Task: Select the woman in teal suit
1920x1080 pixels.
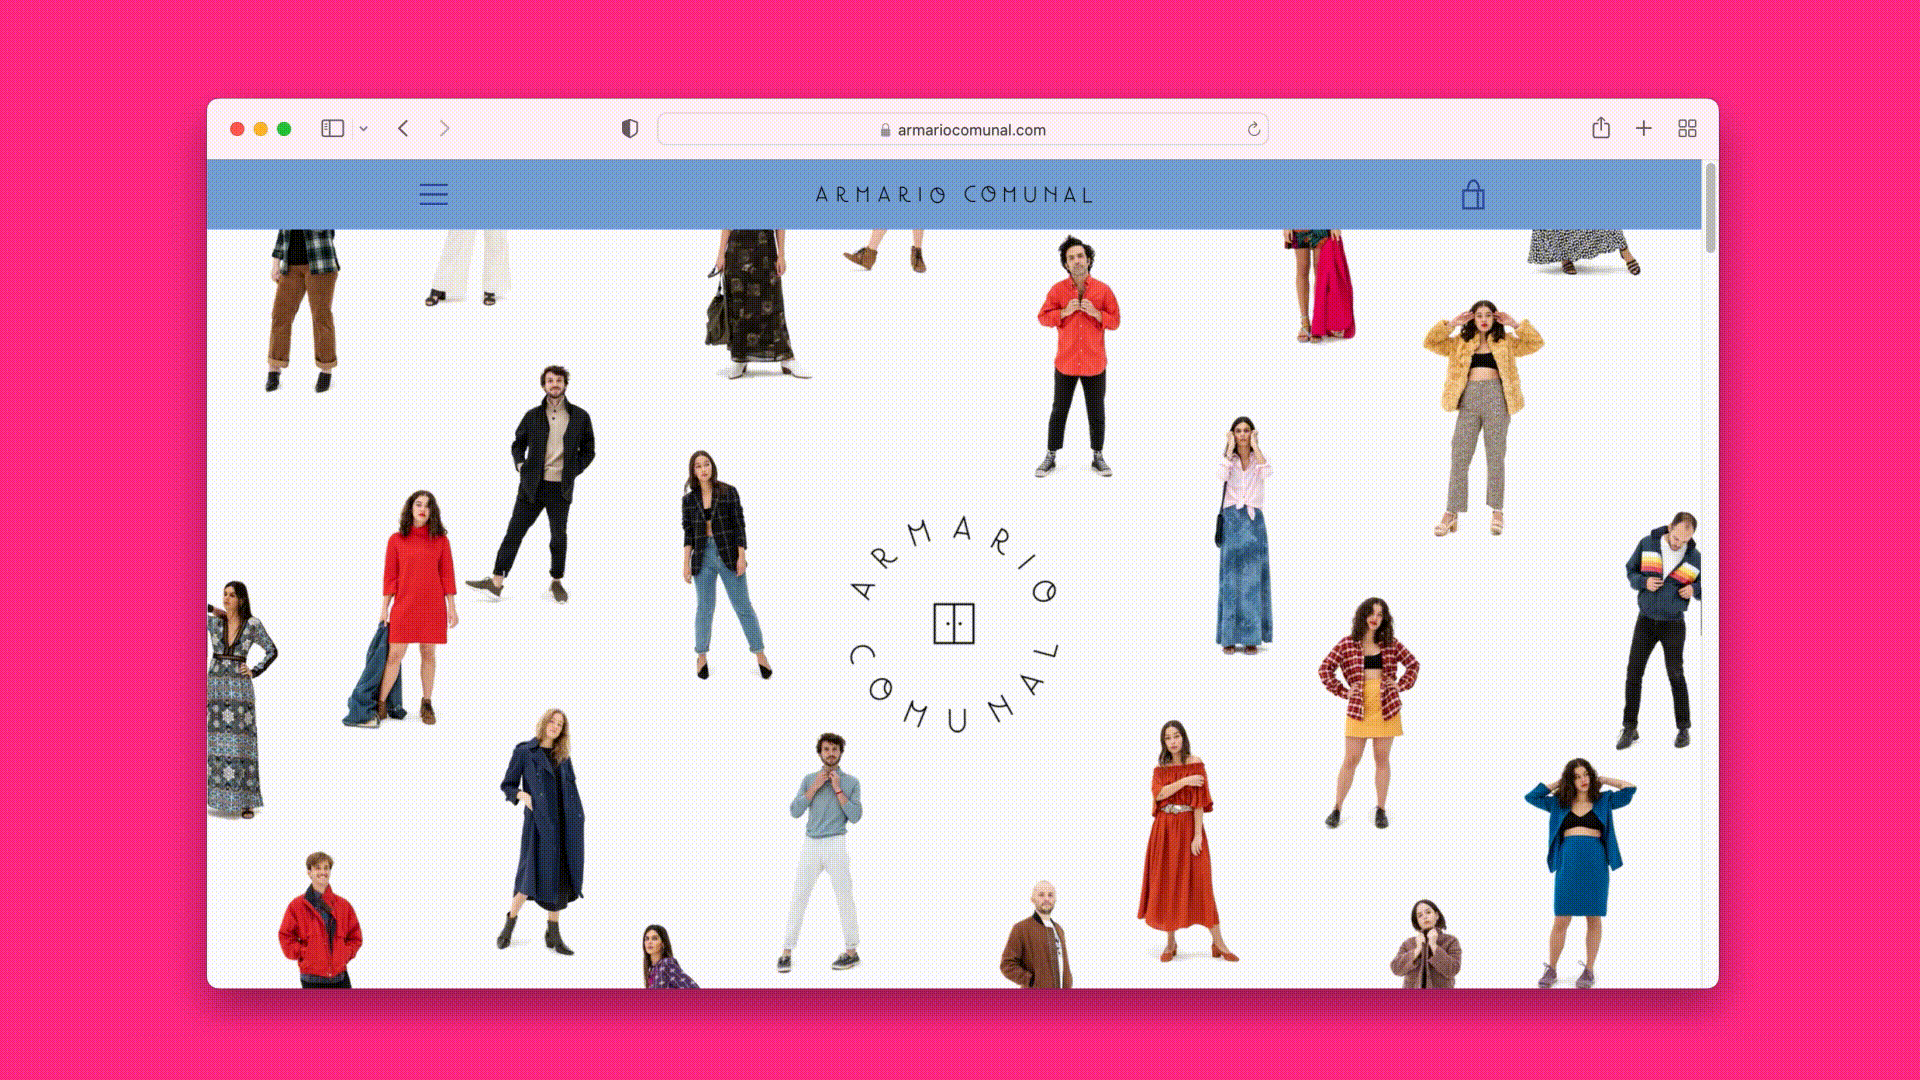Action: [x=1580, y=872]
